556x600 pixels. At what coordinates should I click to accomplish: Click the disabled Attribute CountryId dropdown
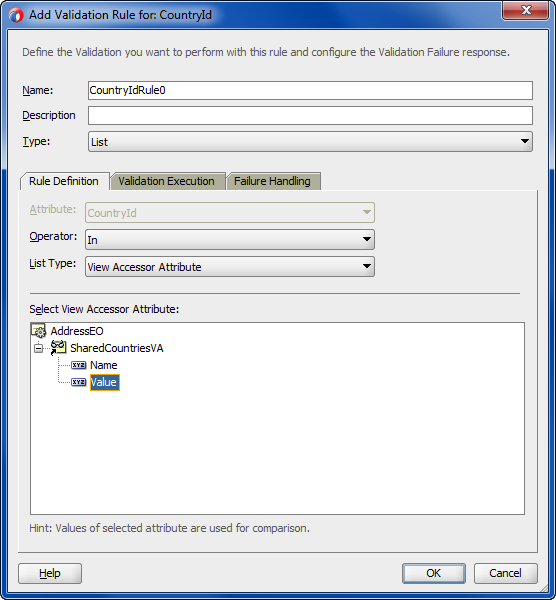[230, 212]
